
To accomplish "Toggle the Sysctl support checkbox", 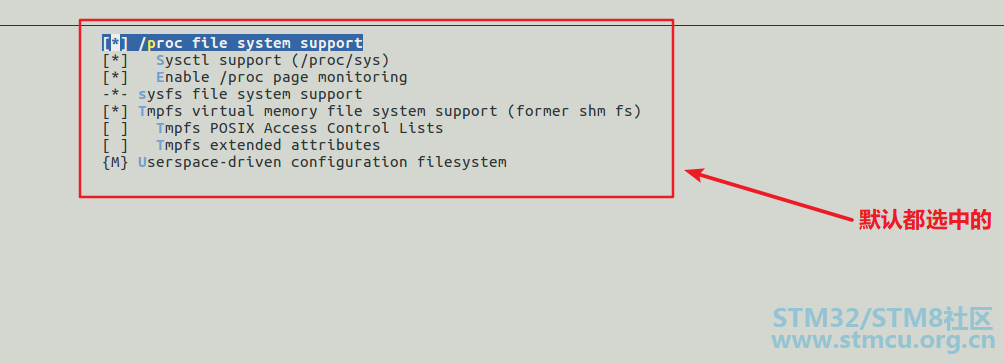I will pyautogui.click(x=115, y=60).
